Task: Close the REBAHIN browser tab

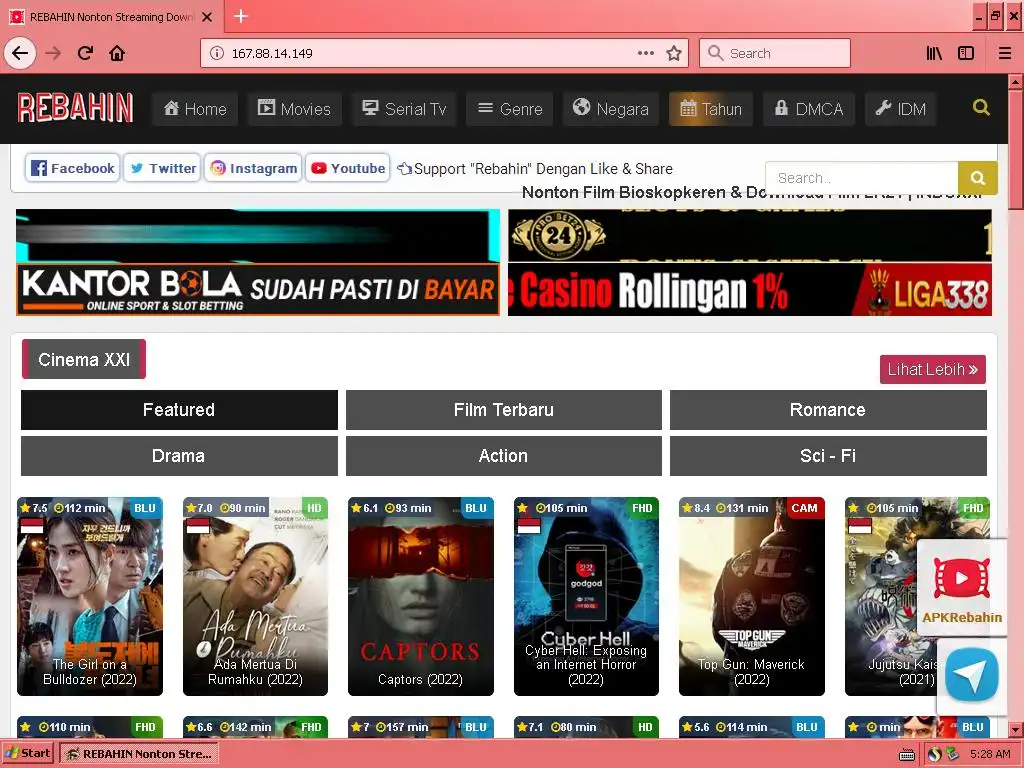Action: point(207,17)
